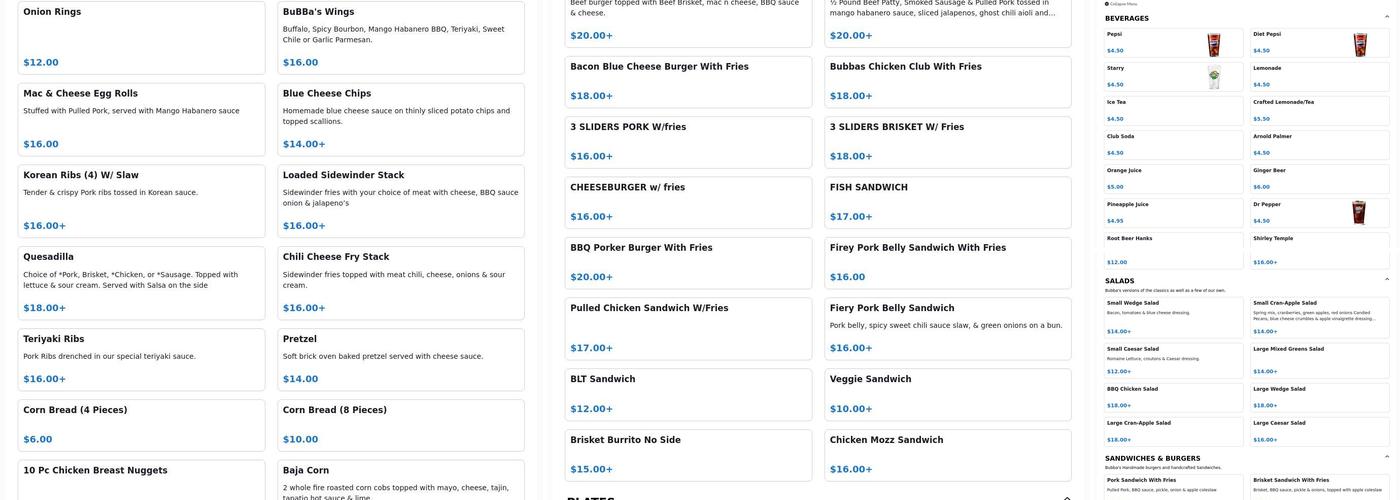The width and height of the screenshot is (1400, 500).
Task: Click the Dr Pepper cup image
Action: pos(1358,213)
